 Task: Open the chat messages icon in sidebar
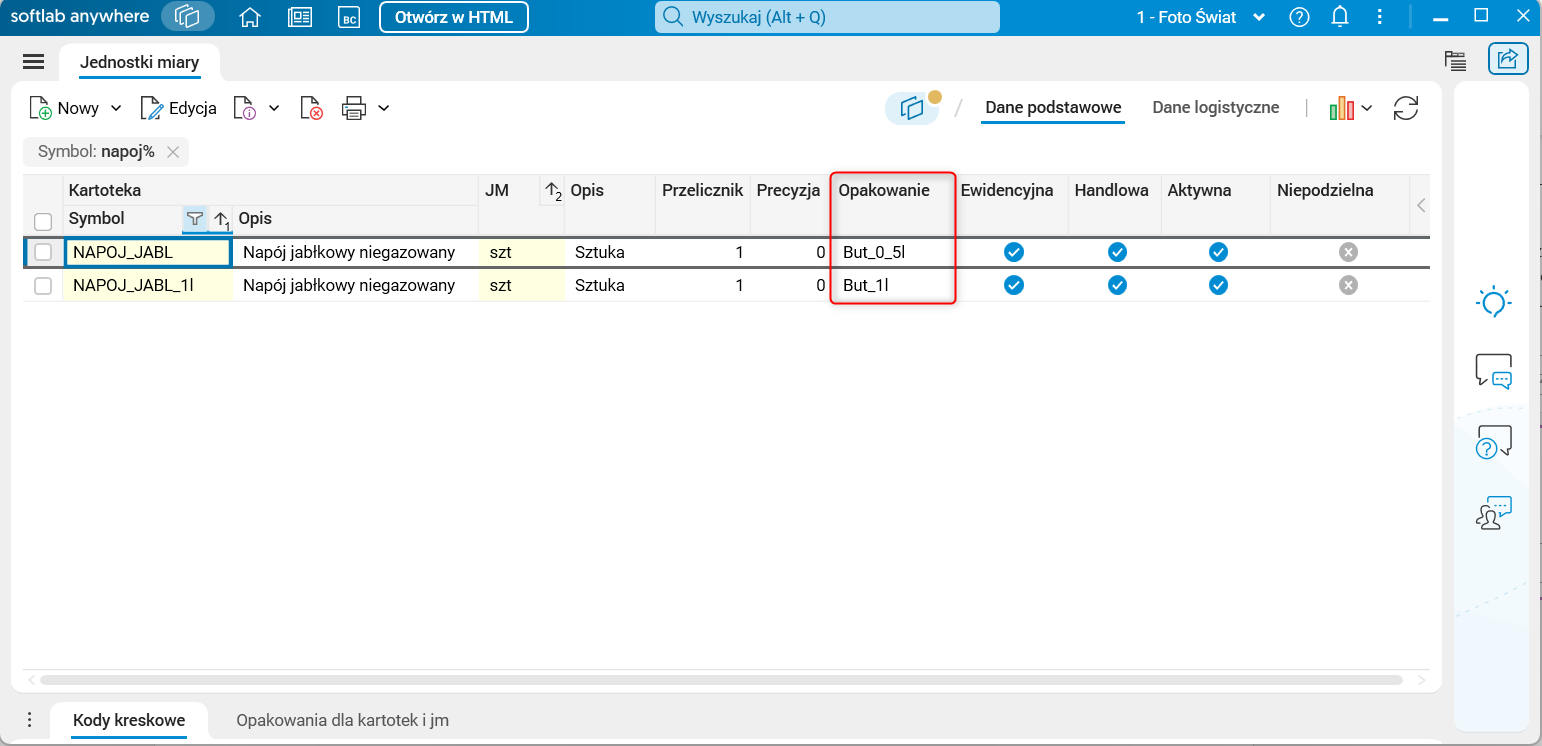click(x=1493, y=371)
